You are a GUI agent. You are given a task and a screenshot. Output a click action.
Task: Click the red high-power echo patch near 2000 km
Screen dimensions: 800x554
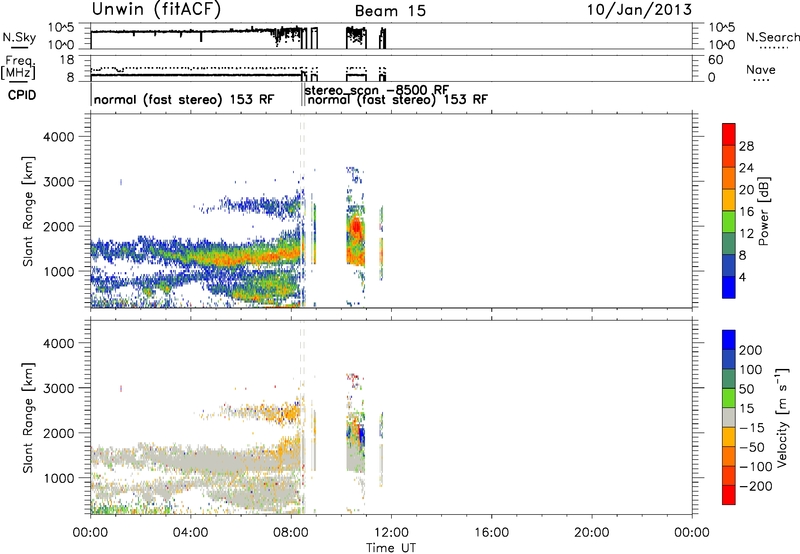pos(356,226)
